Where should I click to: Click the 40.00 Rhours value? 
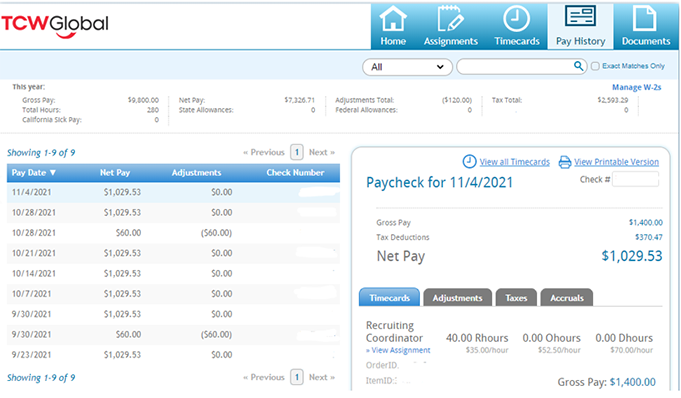tap(477, 338)
